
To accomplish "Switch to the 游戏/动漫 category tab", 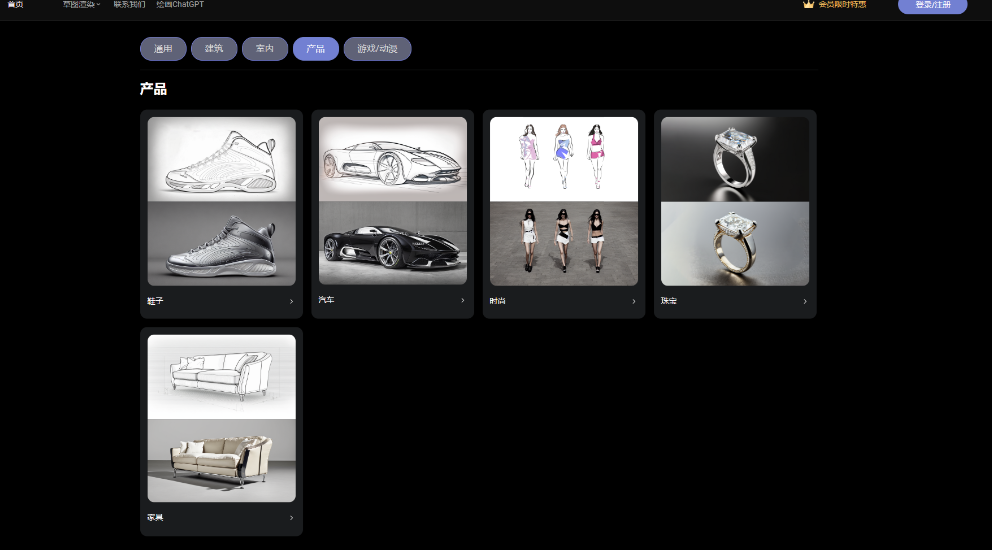I will click(377, 49).
